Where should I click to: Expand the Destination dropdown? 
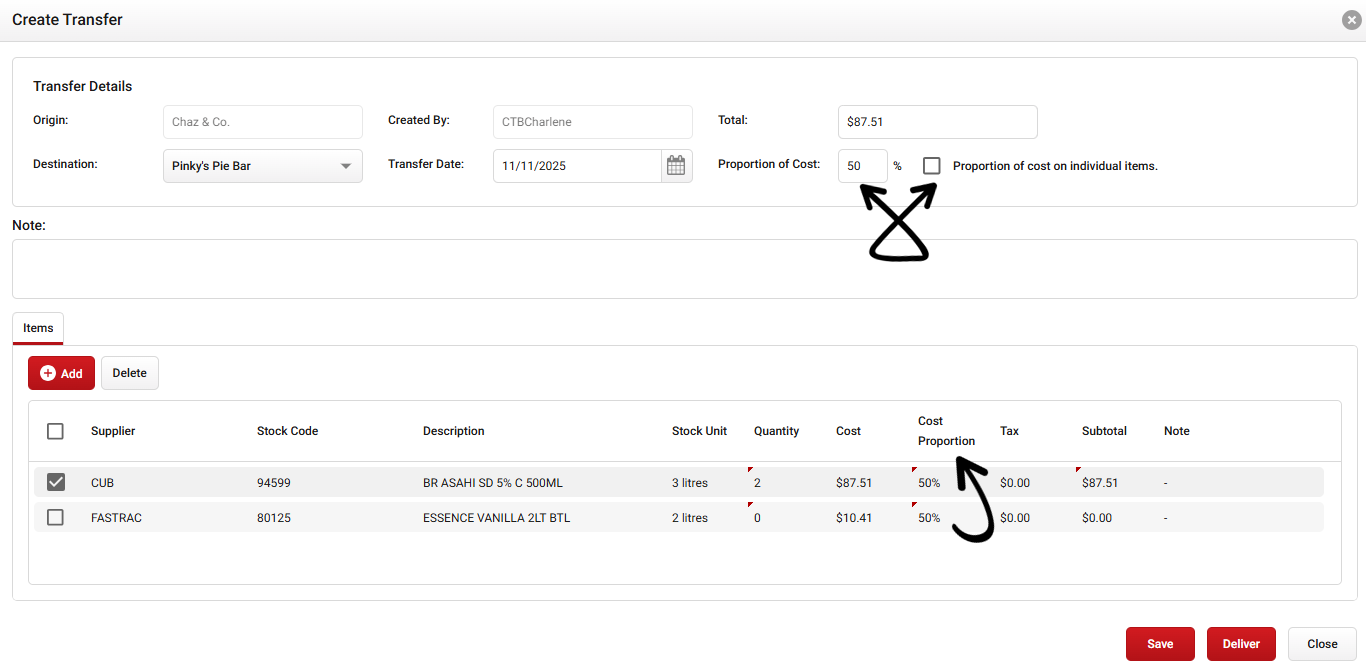(262, 166)
